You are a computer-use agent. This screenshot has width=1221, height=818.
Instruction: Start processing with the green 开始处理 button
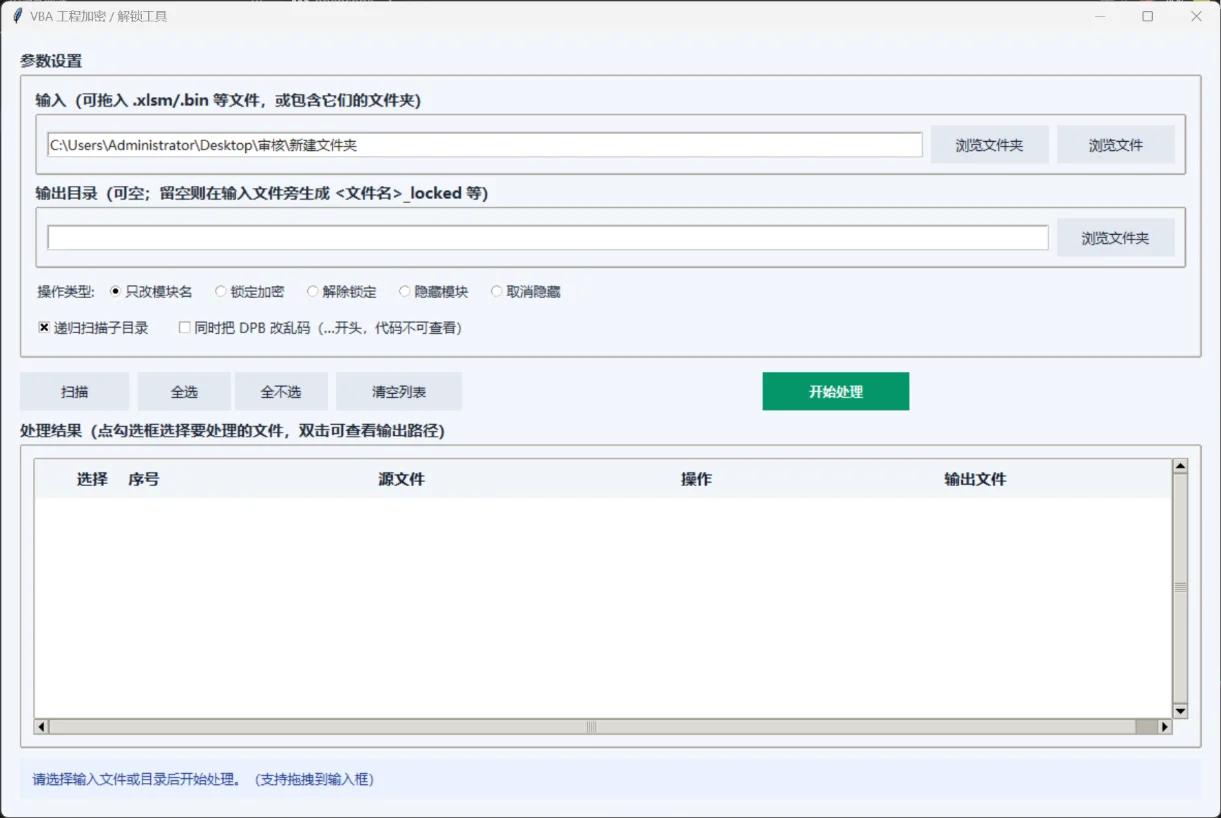(836, 391)
